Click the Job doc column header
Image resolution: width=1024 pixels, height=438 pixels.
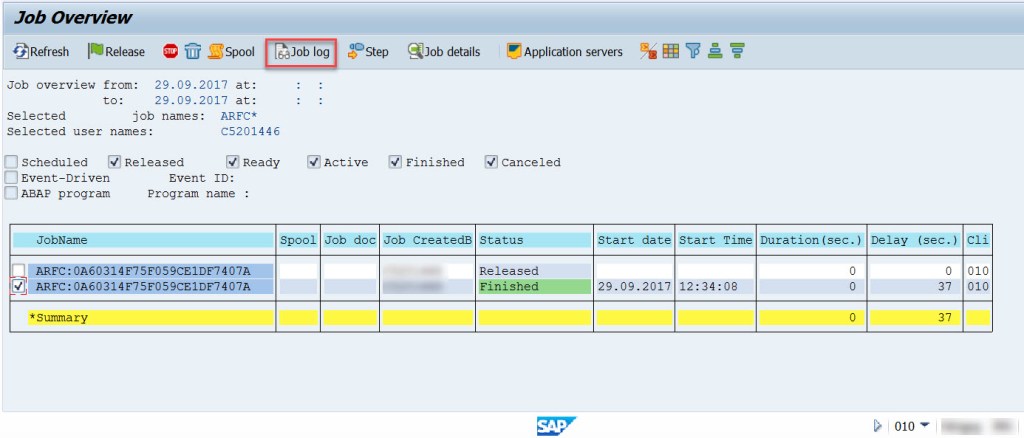point(350,240)
